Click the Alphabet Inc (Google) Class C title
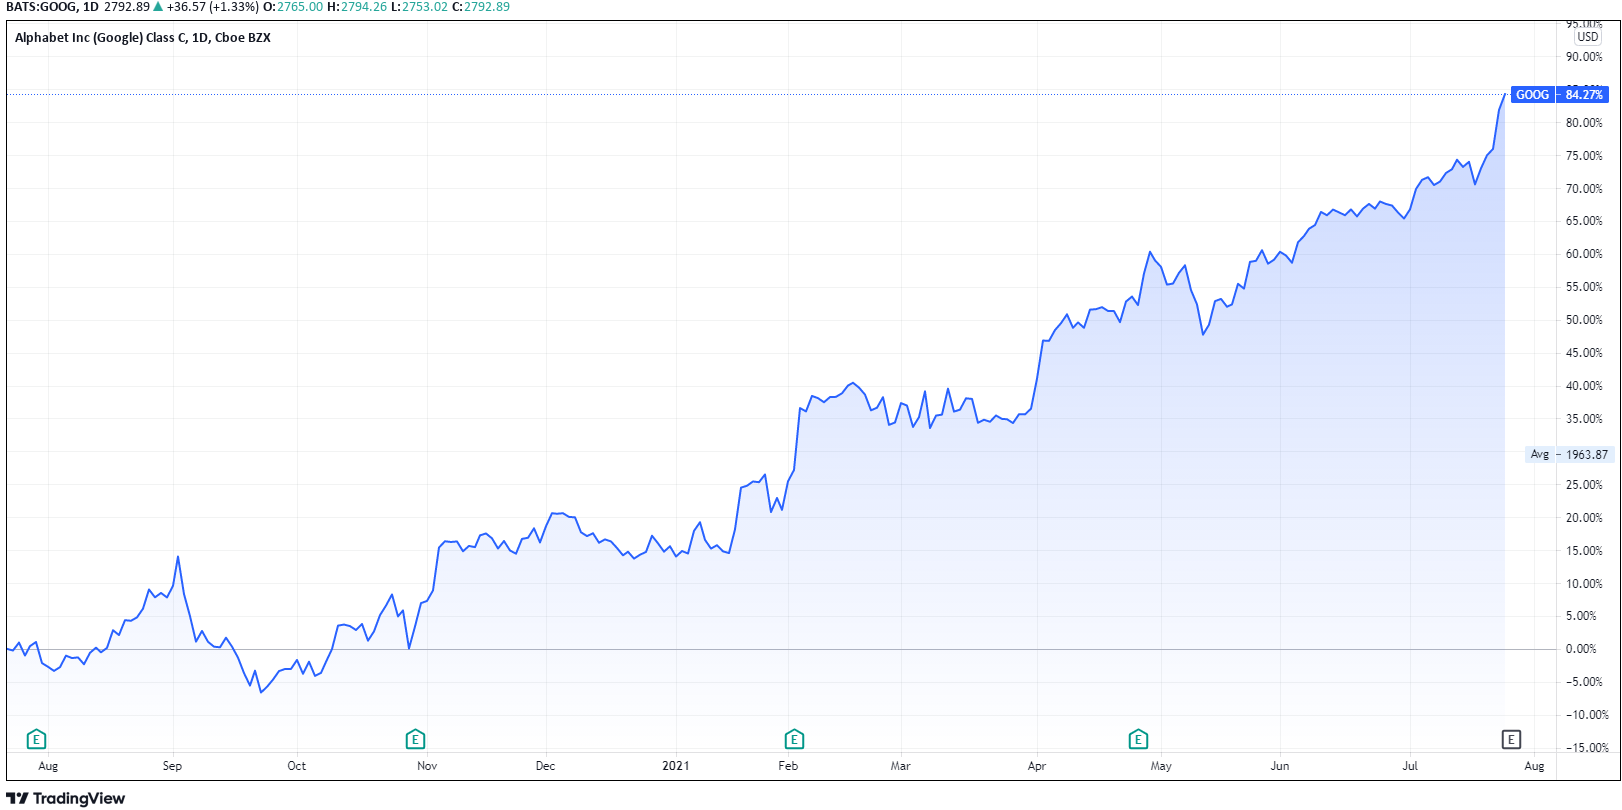Viewport: 1622px width, 810px height. pyautogui.click(x=143, y=38)
